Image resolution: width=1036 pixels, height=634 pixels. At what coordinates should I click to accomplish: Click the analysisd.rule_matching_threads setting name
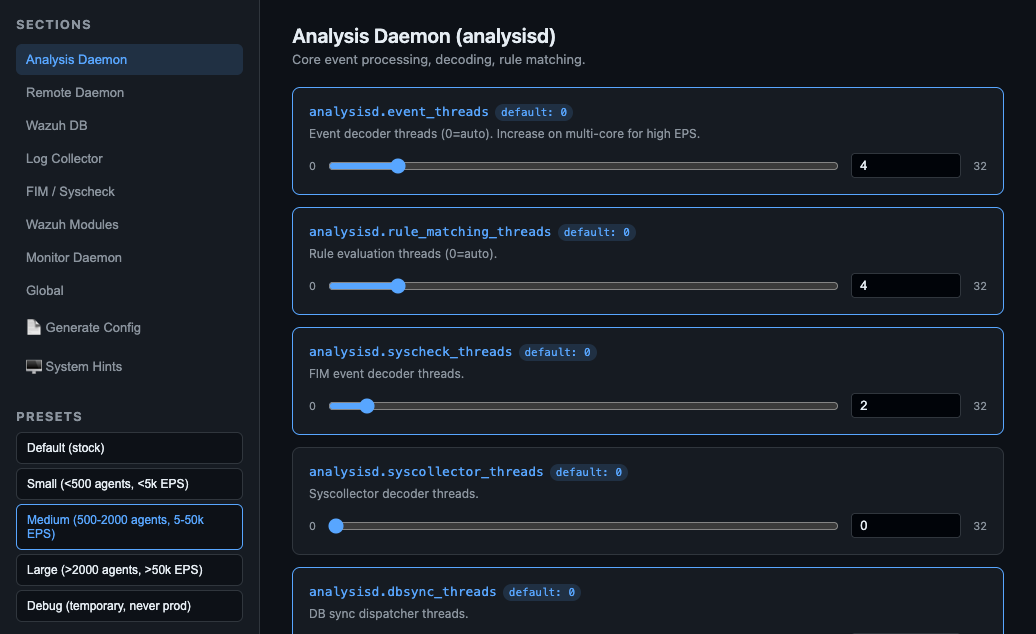point(429,232)
